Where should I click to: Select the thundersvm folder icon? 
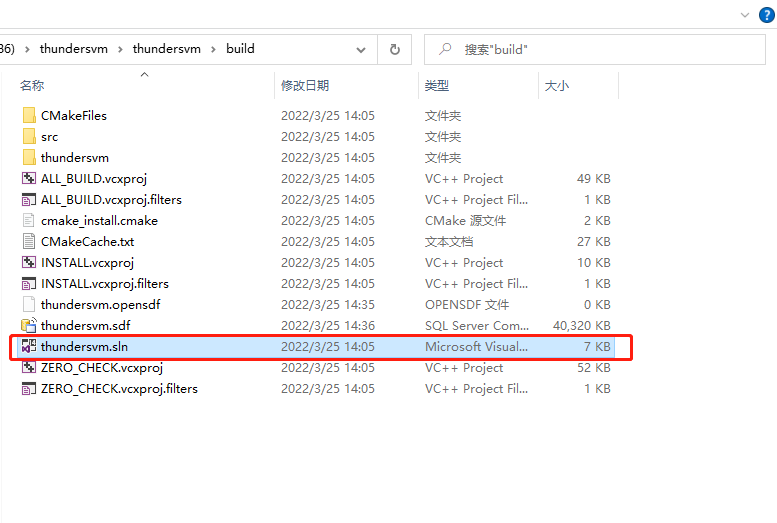pyautogui.click(x=29, y=158)
